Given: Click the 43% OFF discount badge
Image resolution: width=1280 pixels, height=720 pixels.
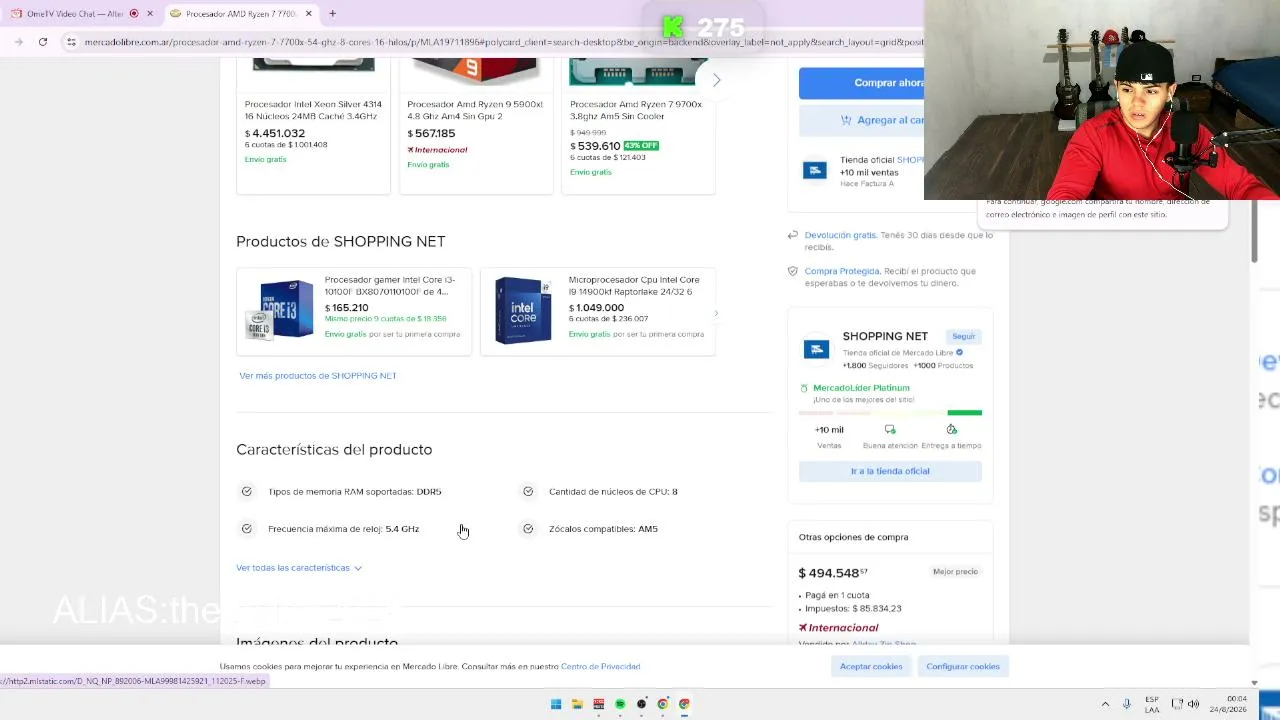Looking at the screenshot, I should [641, 146].
